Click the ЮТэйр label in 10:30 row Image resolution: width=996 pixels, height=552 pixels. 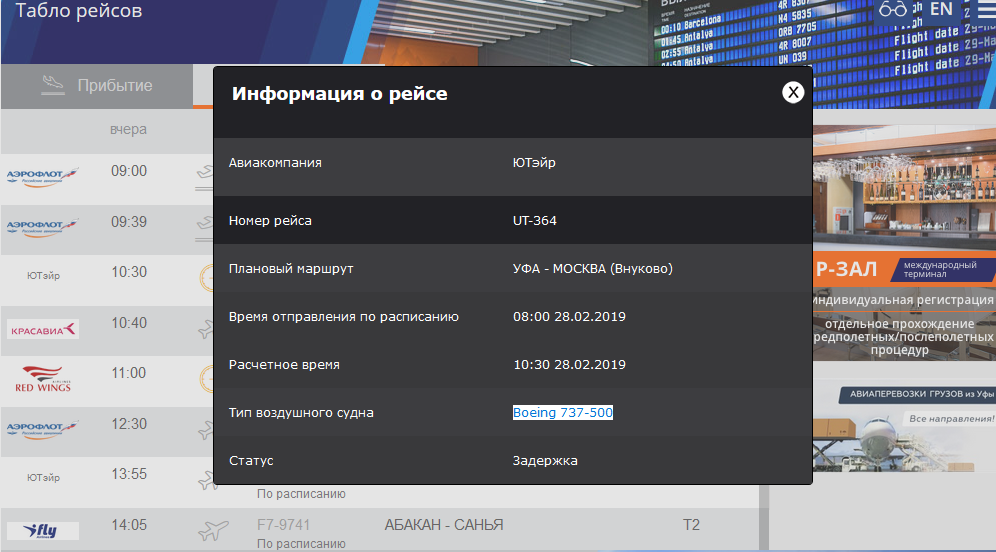[43, 276]
